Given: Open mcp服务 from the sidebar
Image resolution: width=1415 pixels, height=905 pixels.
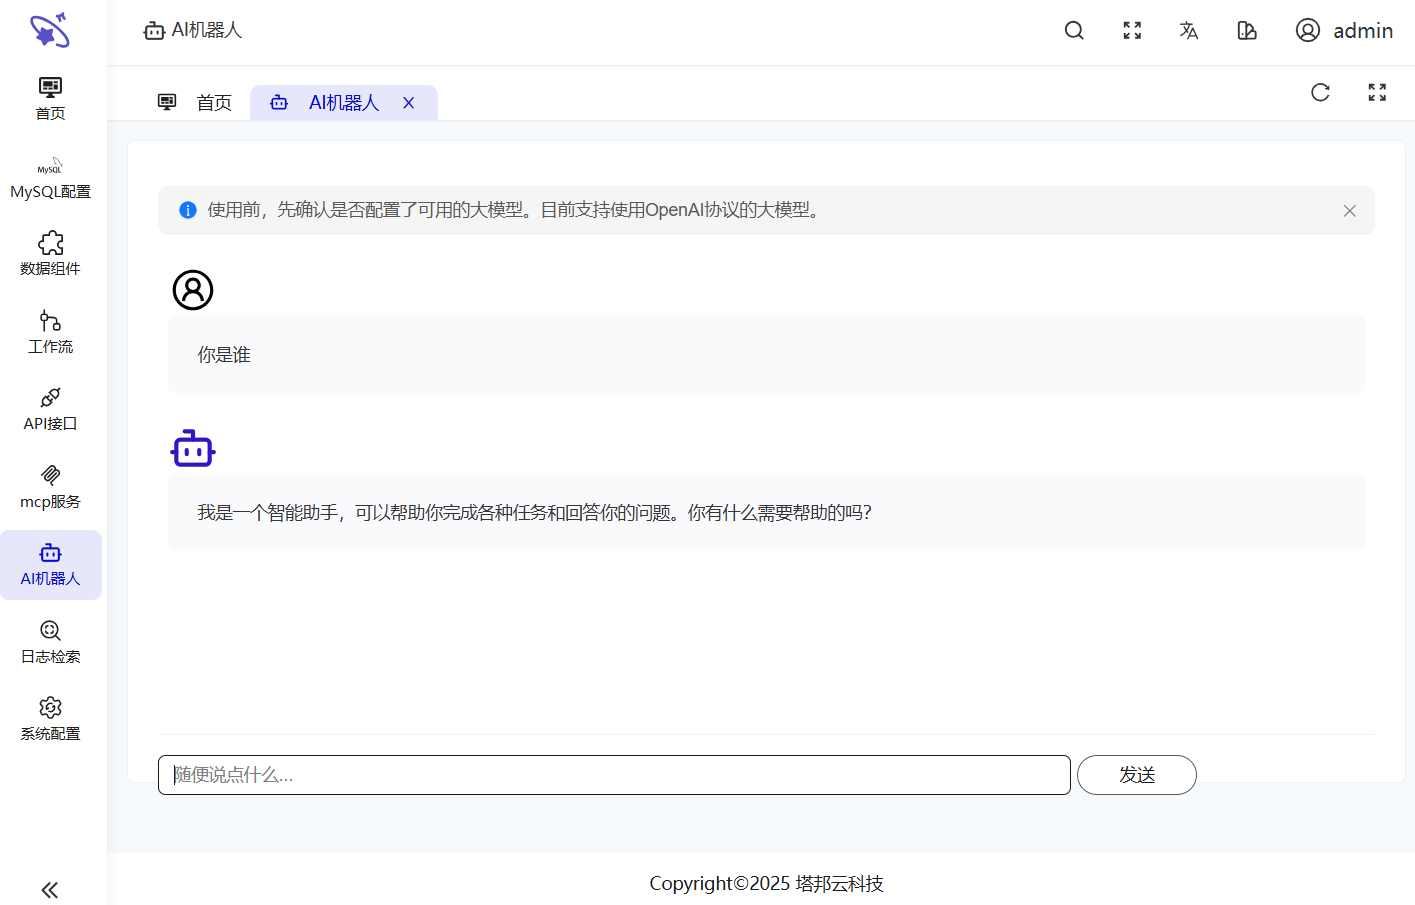Looking at the screenshot, I should point(50,488).
